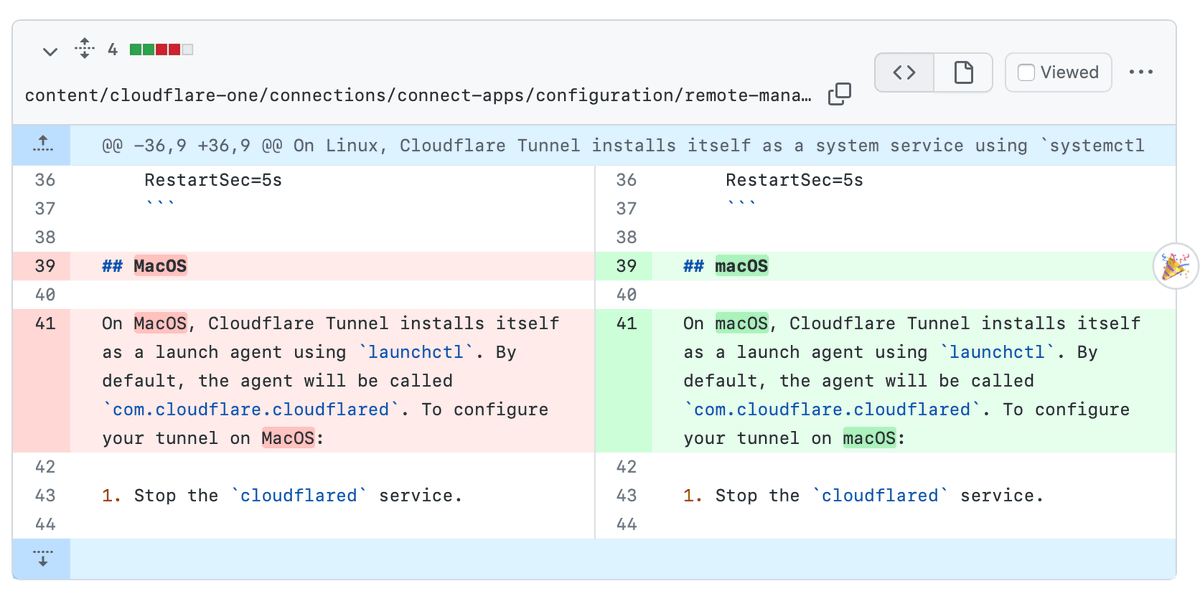Click the diffstat colored blocks indicator

pyautogui.click(x=161, y=49)
